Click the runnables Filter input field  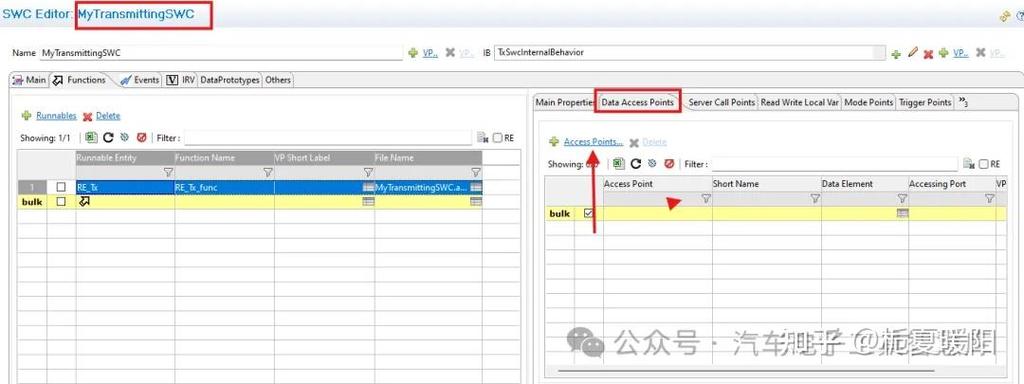327,138
